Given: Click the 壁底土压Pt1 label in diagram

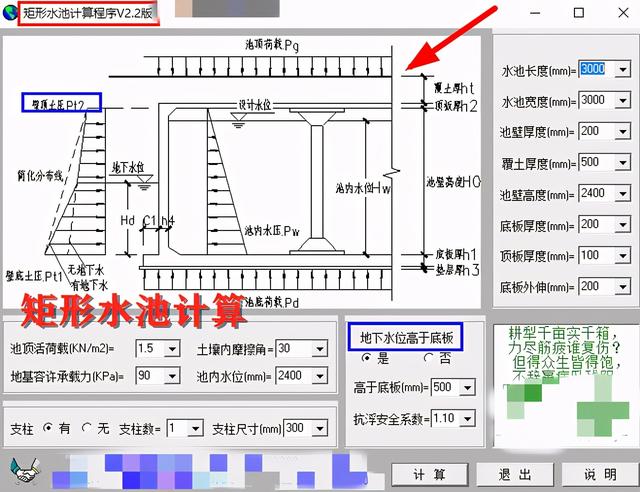Looking at the screenshot, I should [33, 276].
